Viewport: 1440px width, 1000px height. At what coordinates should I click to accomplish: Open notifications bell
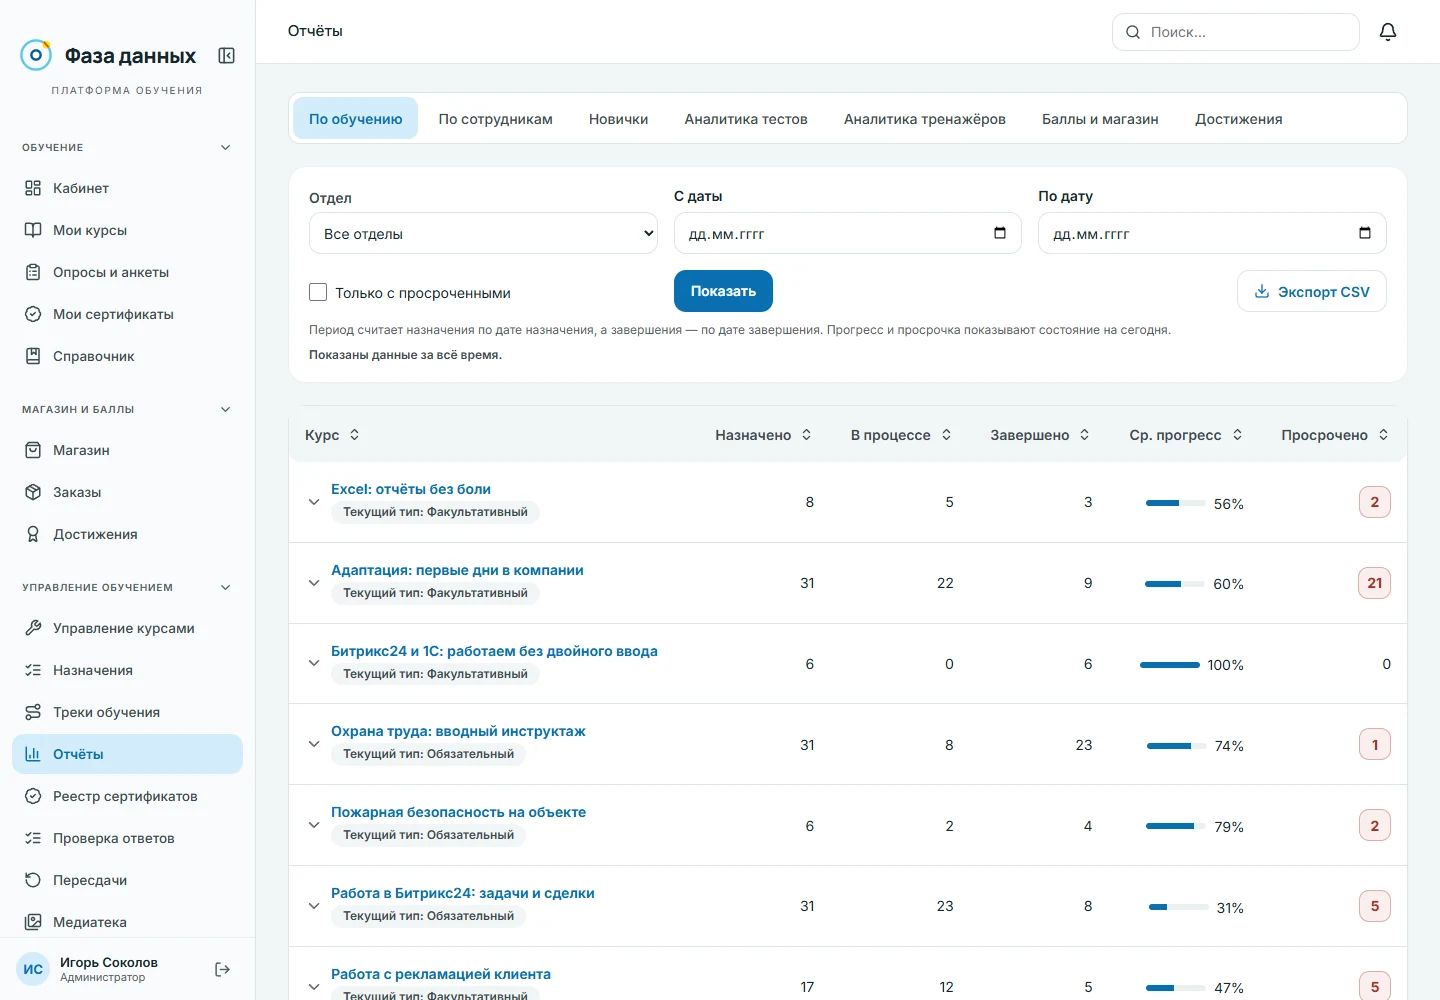pyautogui.click(x=1388, y=32)
